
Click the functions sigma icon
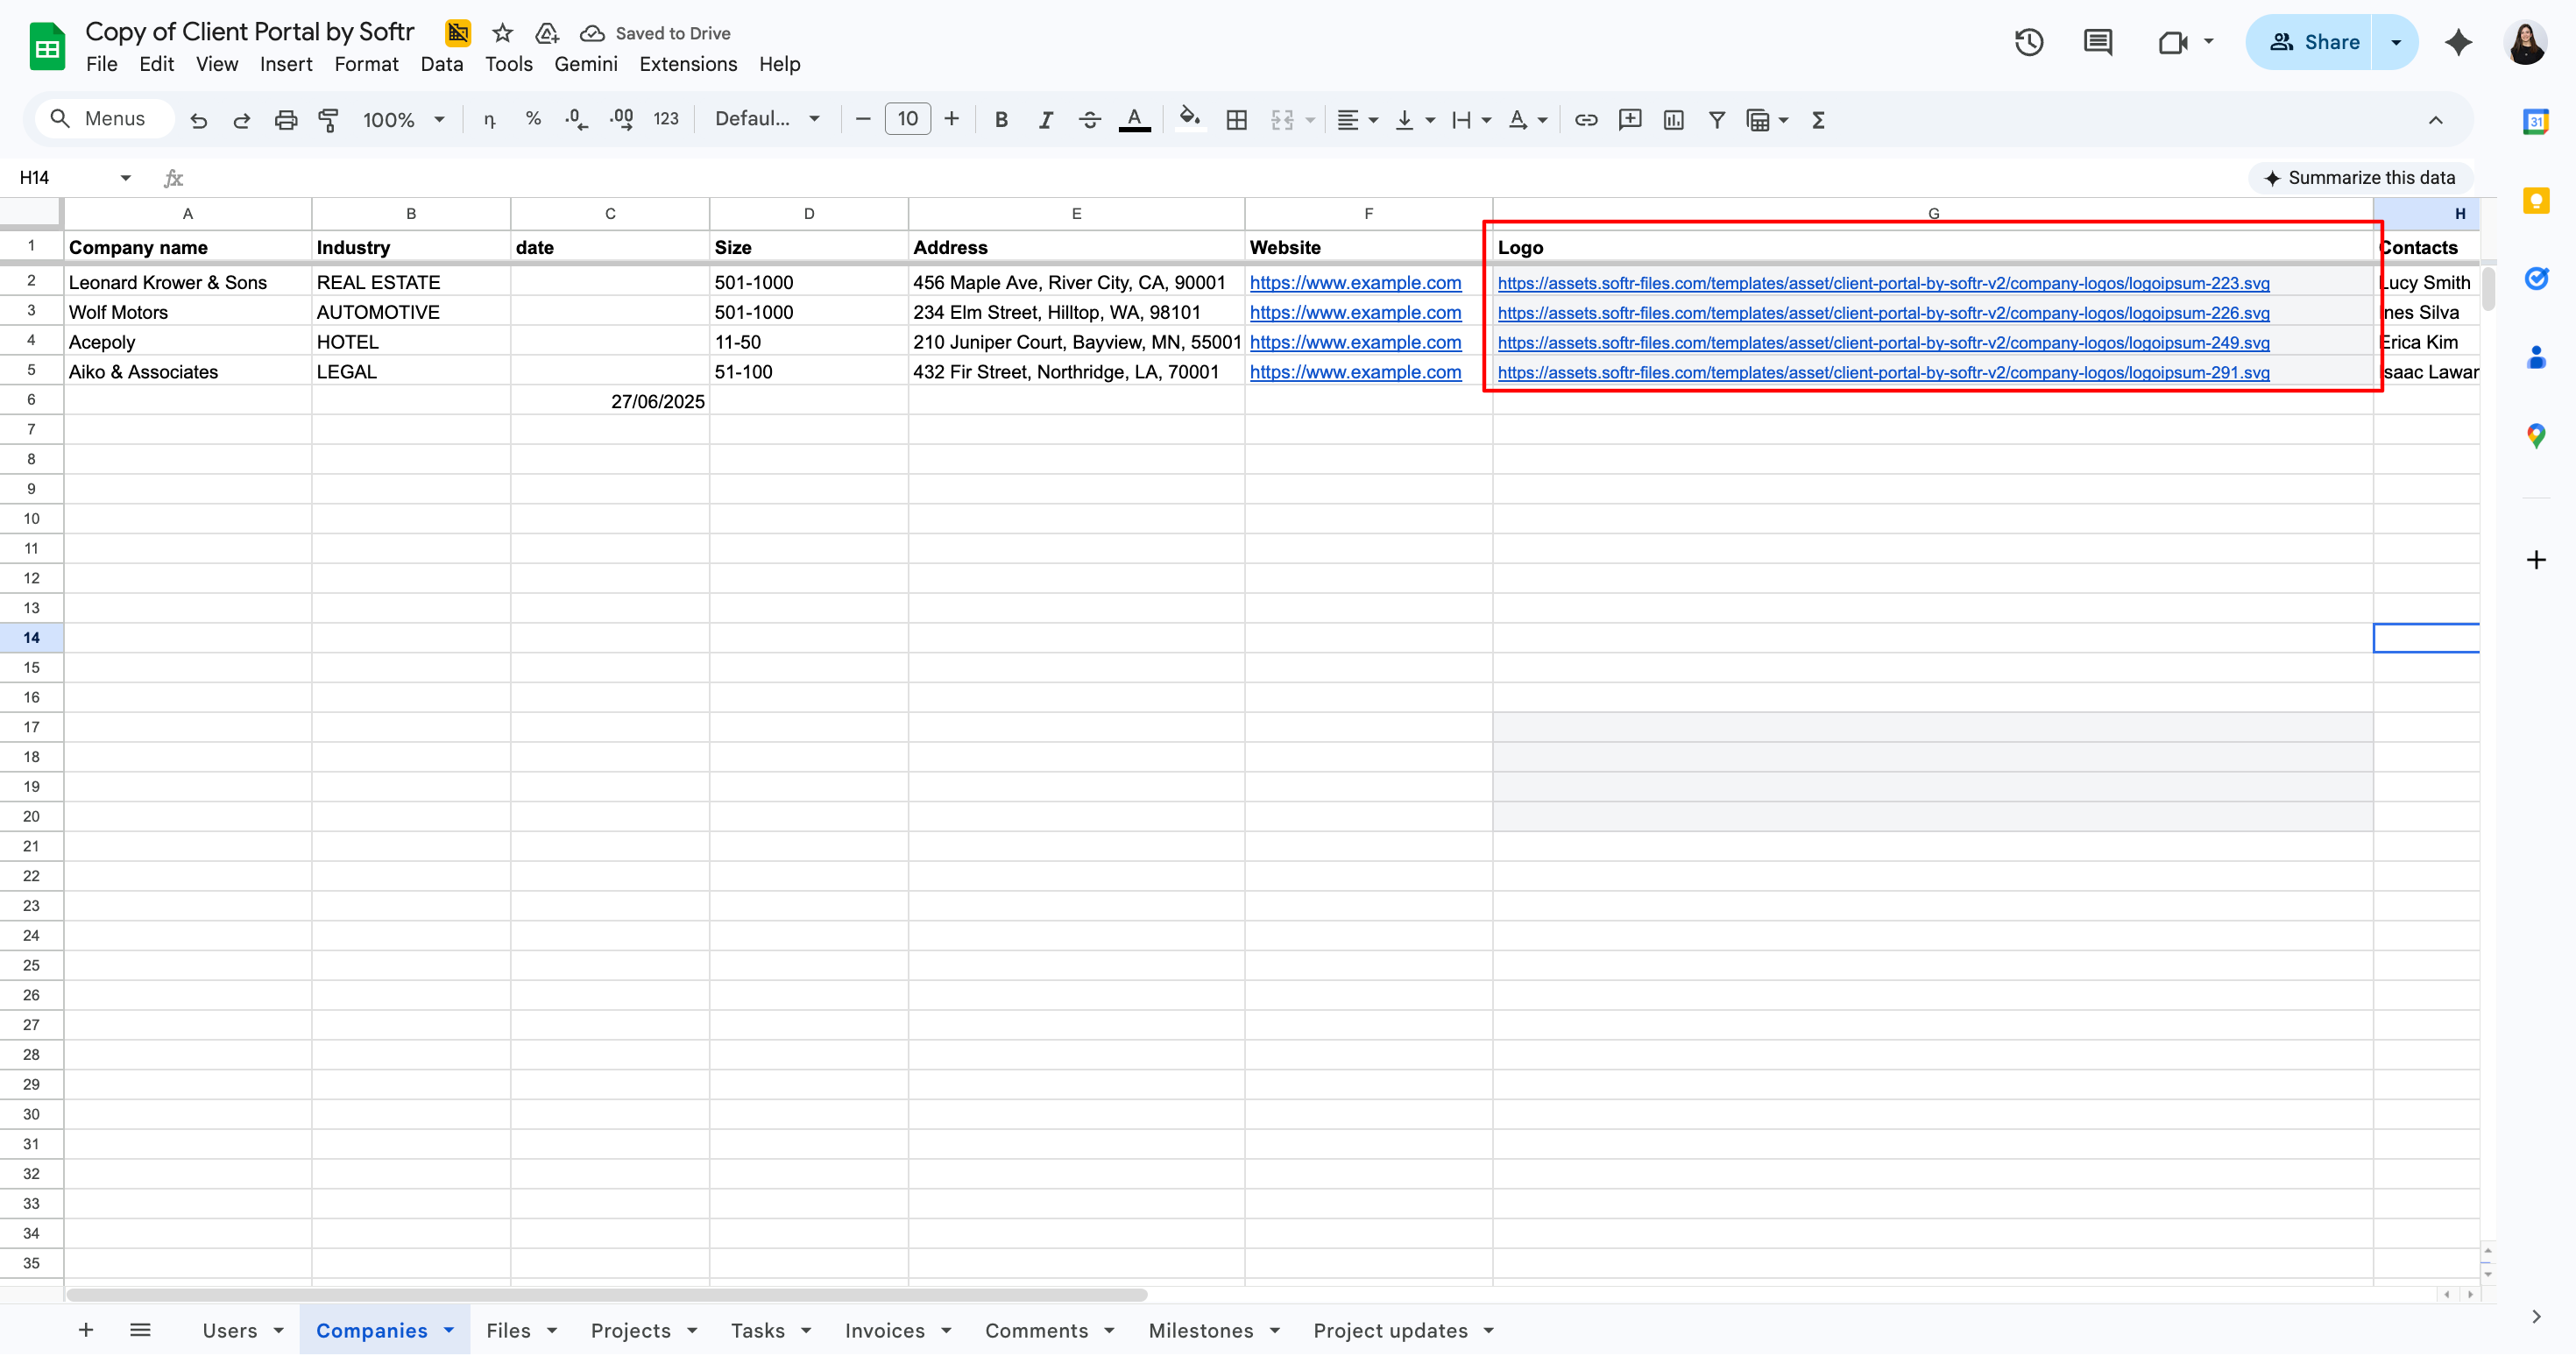click(1818, 120)
